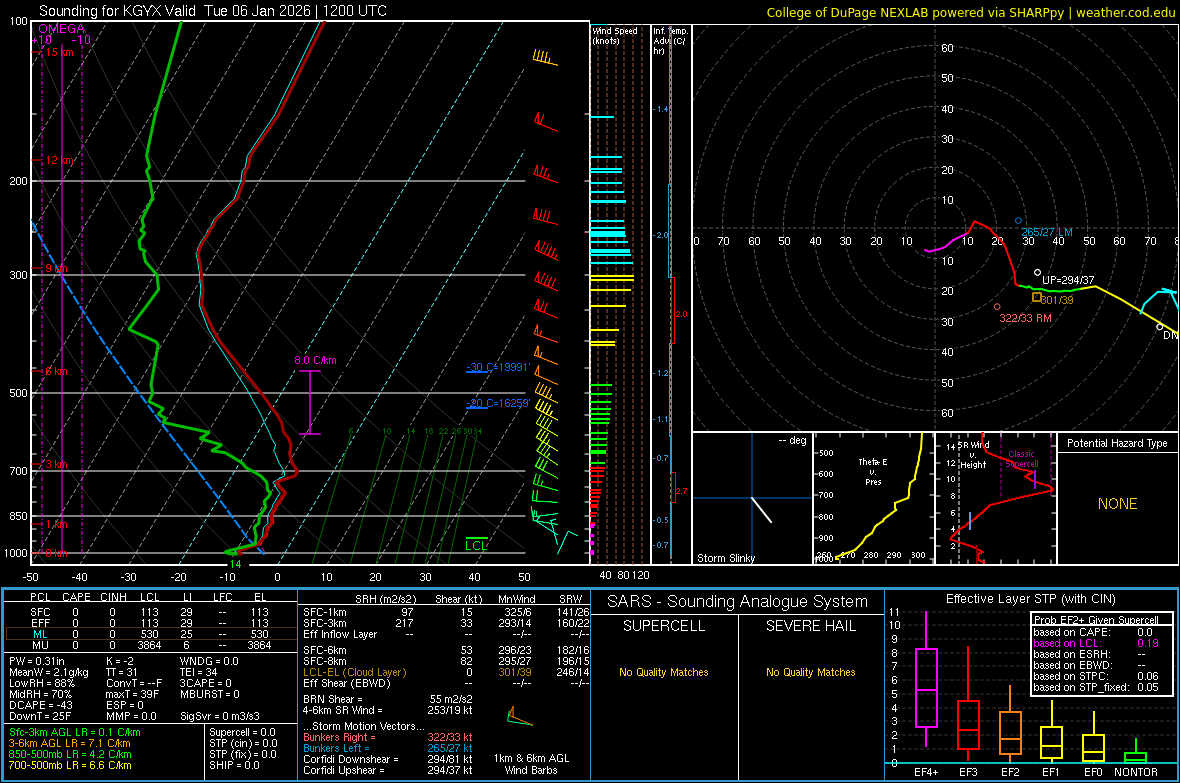1180x783 pixels.
Task: Click the magenta 'based on LCL:' row
Action: pyautogui.click(x=1096, y=644)
